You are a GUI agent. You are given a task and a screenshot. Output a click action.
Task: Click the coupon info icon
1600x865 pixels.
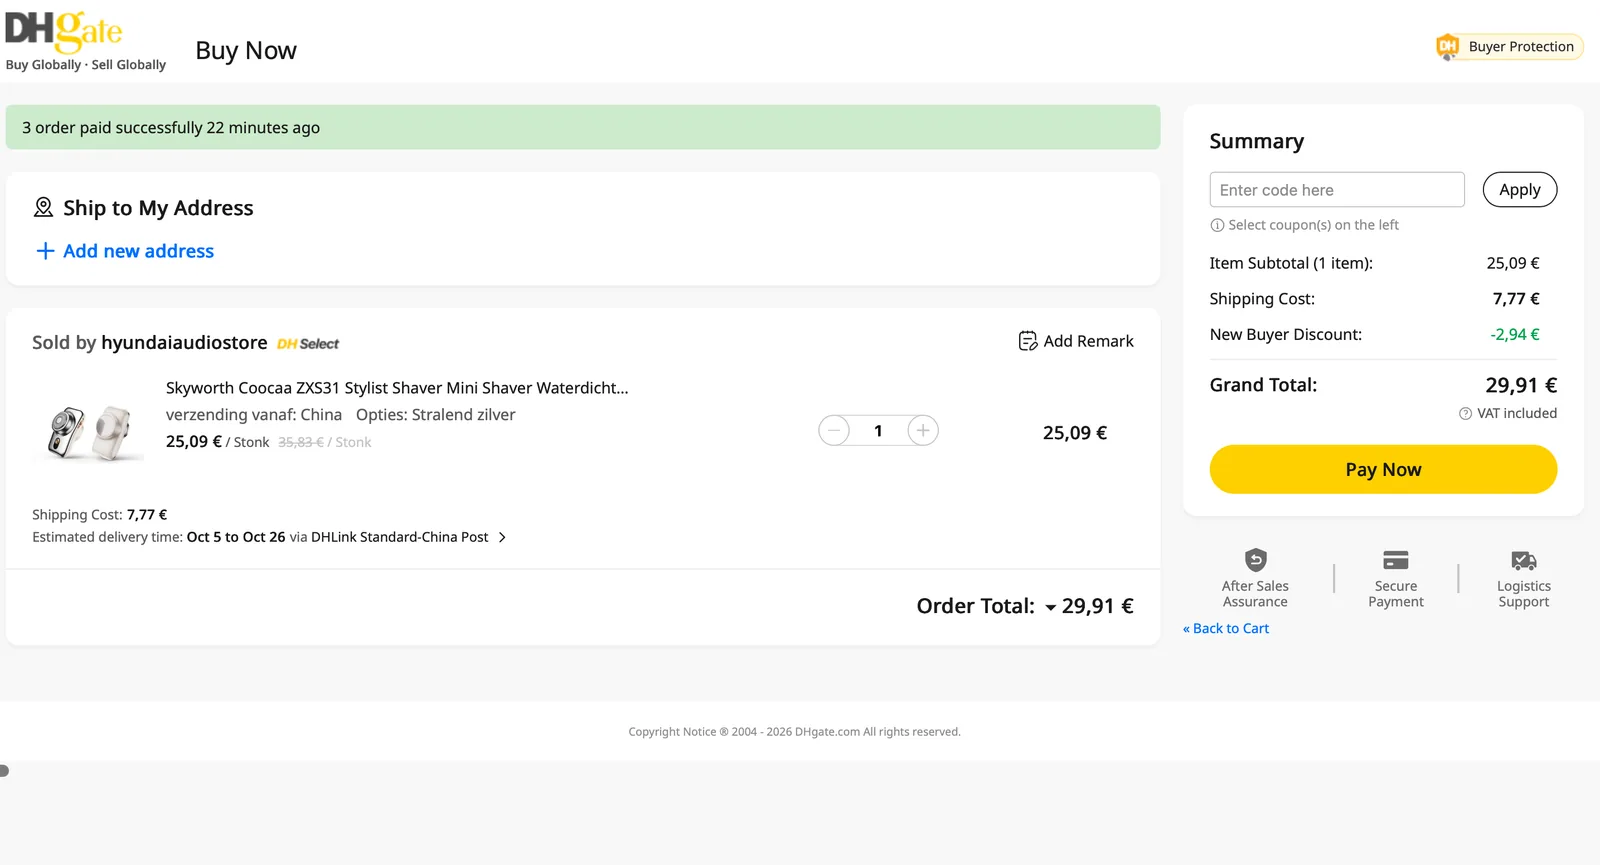[1217, 225]
